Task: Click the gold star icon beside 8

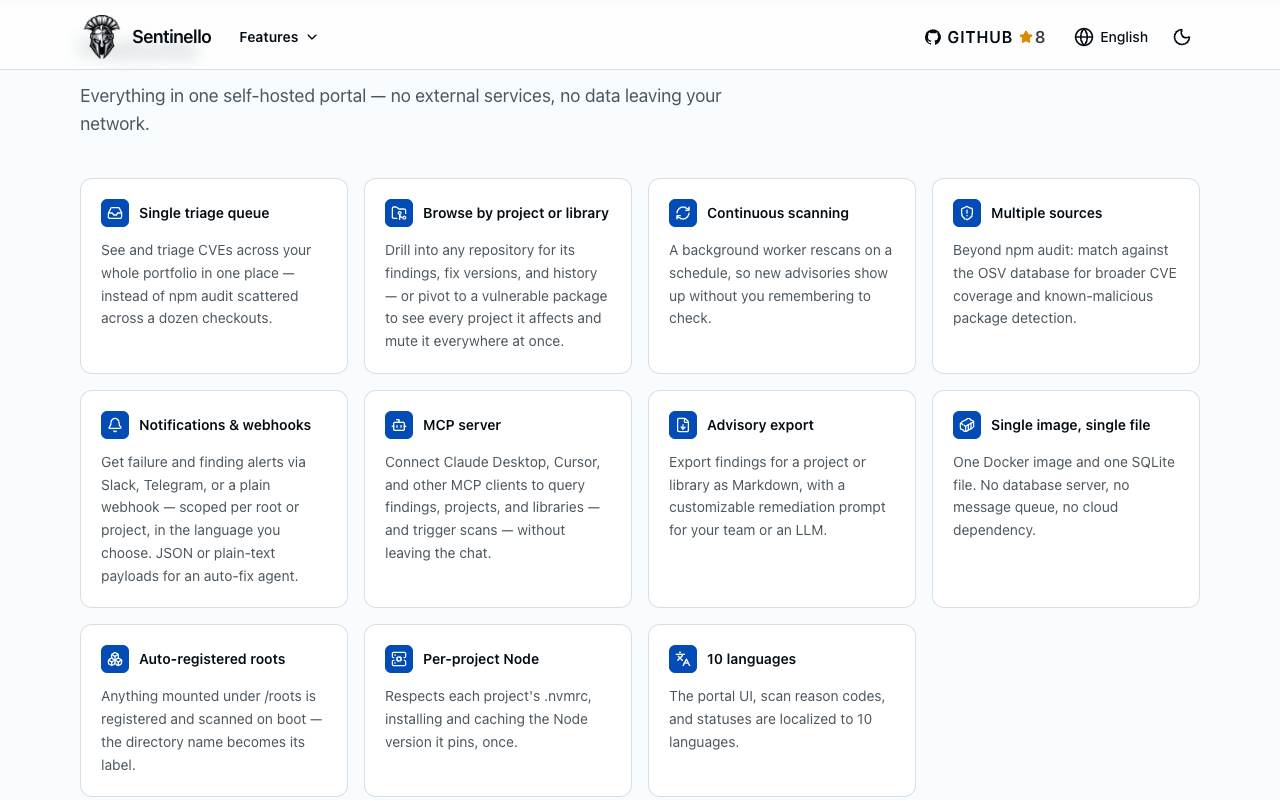Action: click(x=1026, y=37)
